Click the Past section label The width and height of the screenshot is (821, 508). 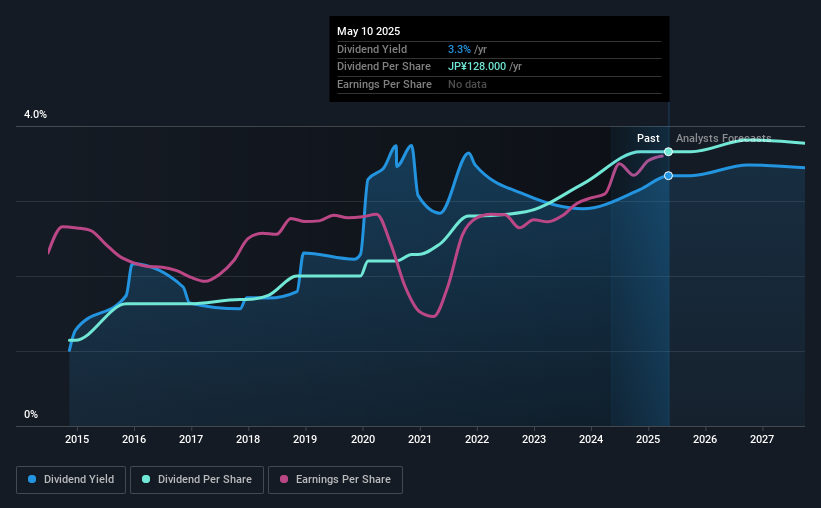tap(648, 138)
